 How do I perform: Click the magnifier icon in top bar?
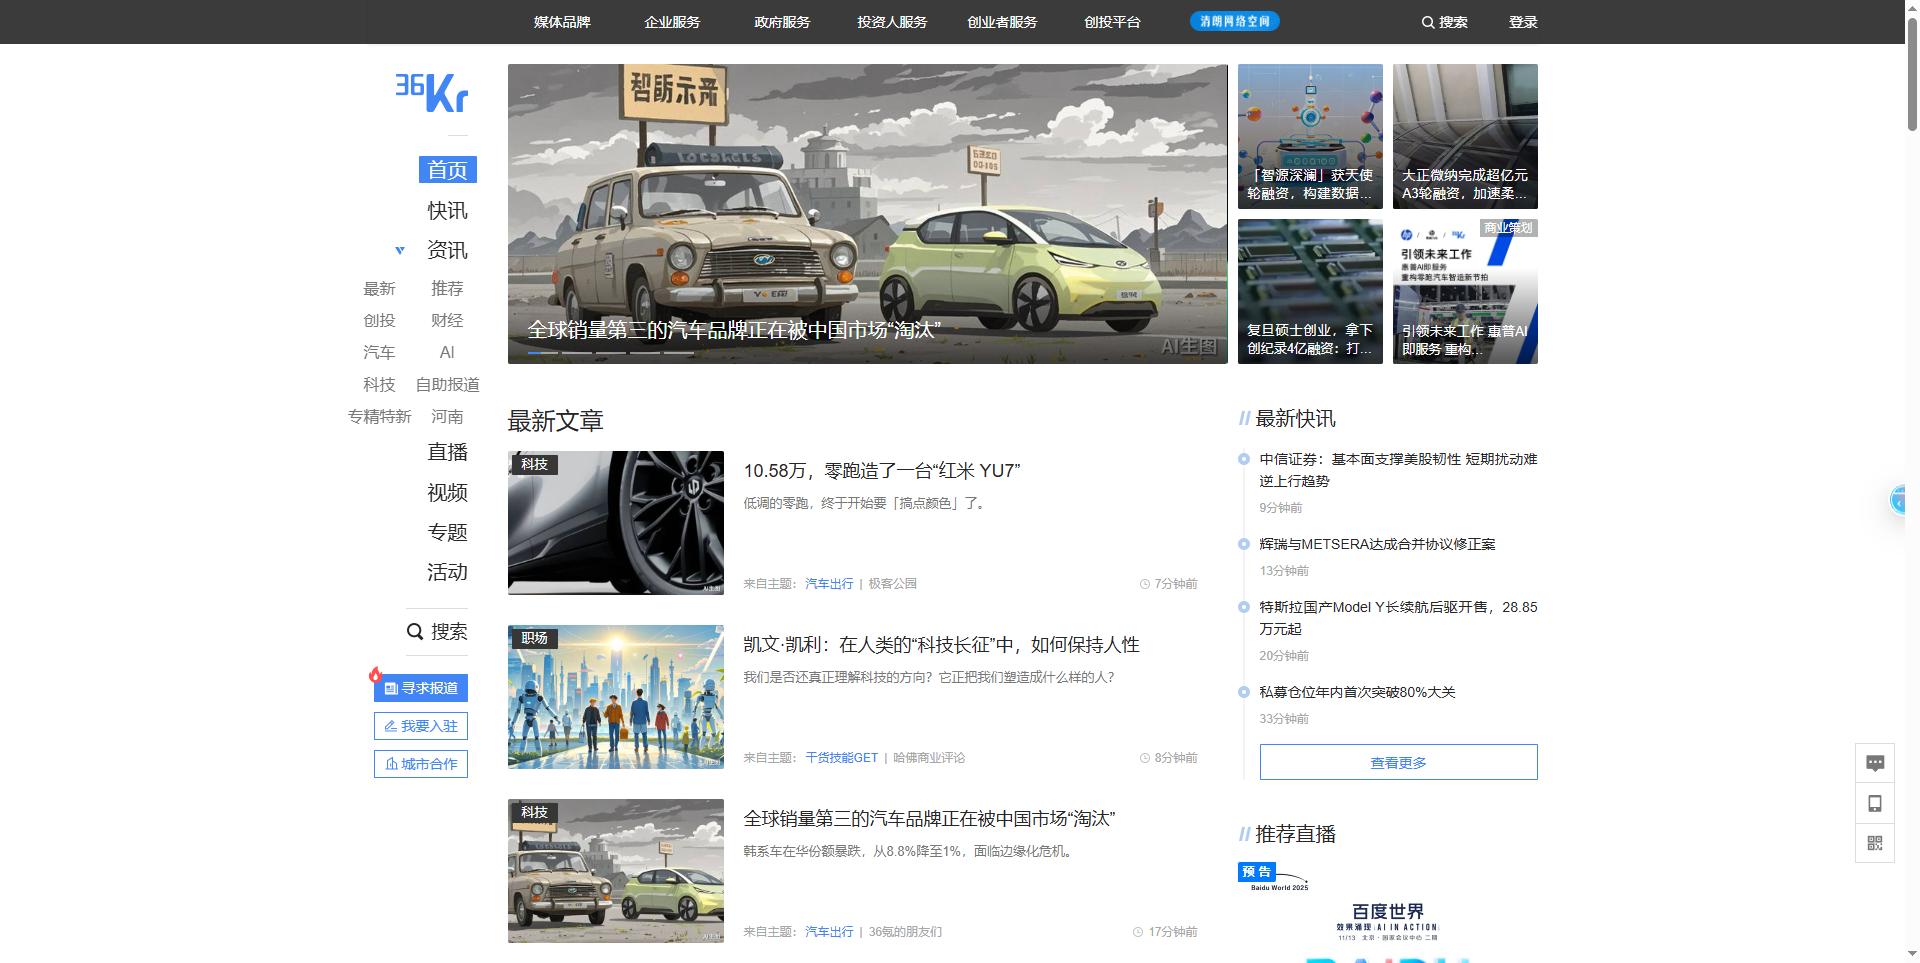1427,22
